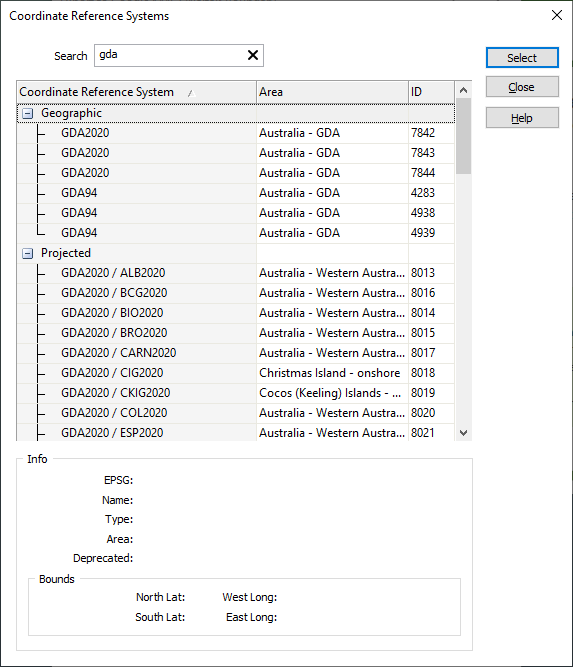Sort the list by ID column header

[431, 92]
